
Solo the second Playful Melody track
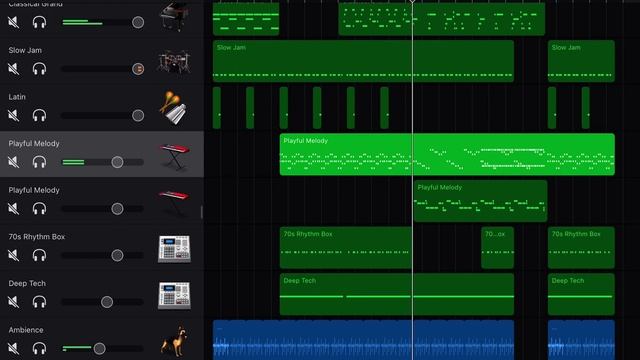tap(39, 209)
